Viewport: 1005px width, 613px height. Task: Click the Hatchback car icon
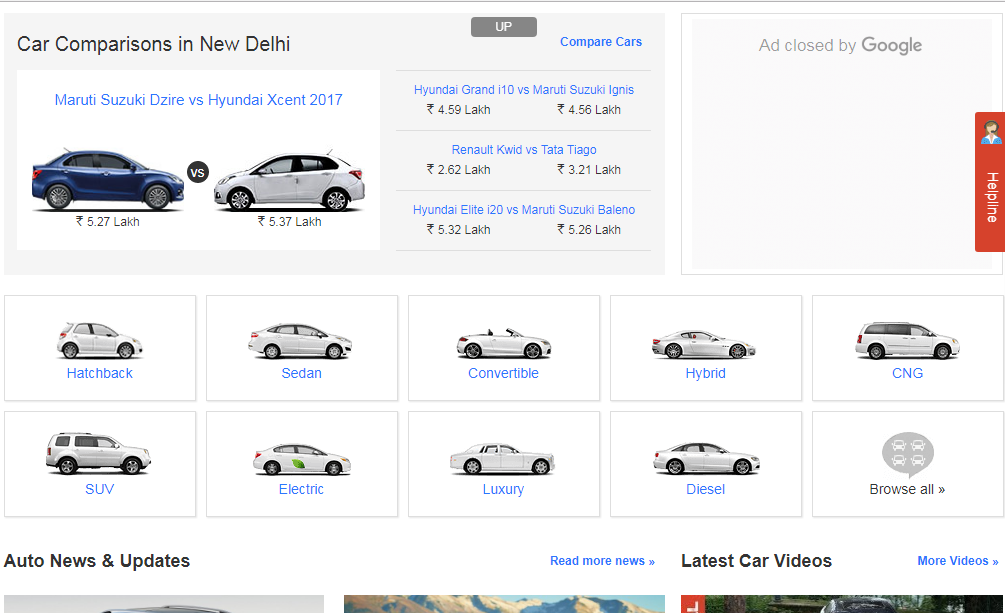[99, 340]
